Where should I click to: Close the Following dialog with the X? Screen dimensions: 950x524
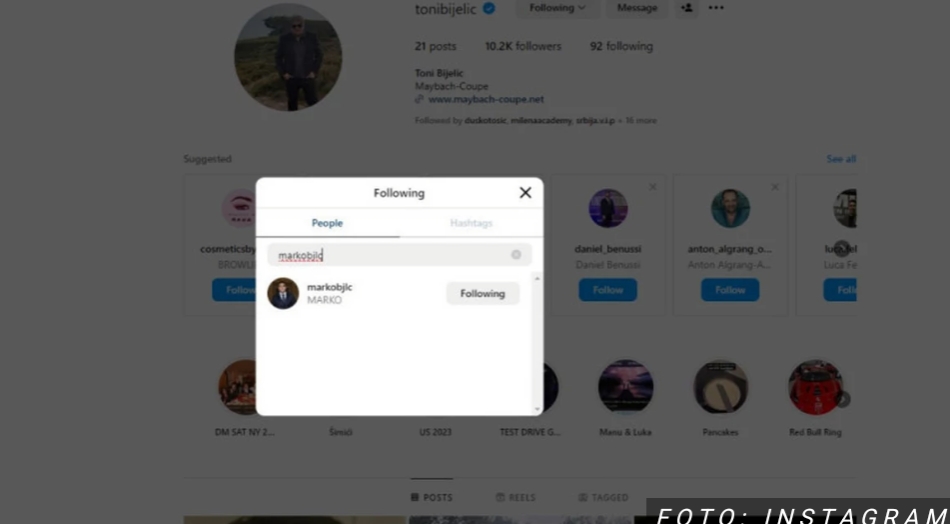click(x=525, y=193)
